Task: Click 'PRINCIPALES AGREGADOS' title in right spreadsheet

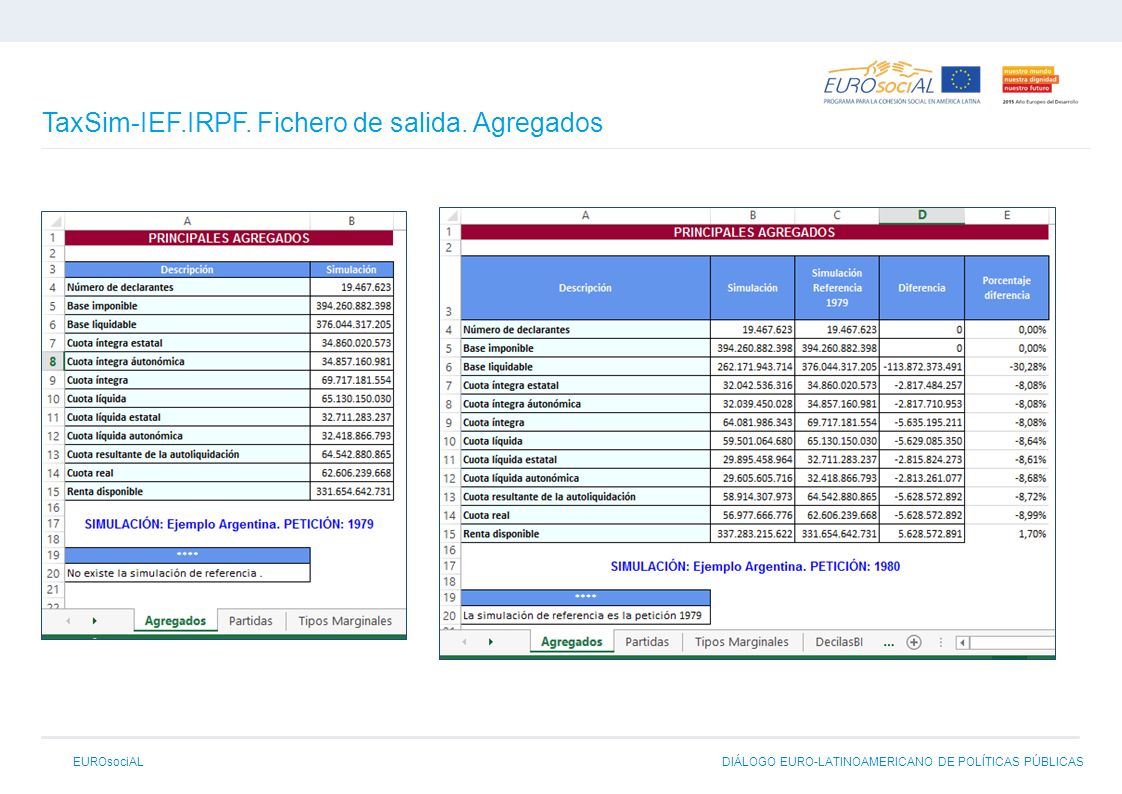Action: [754, 232]
